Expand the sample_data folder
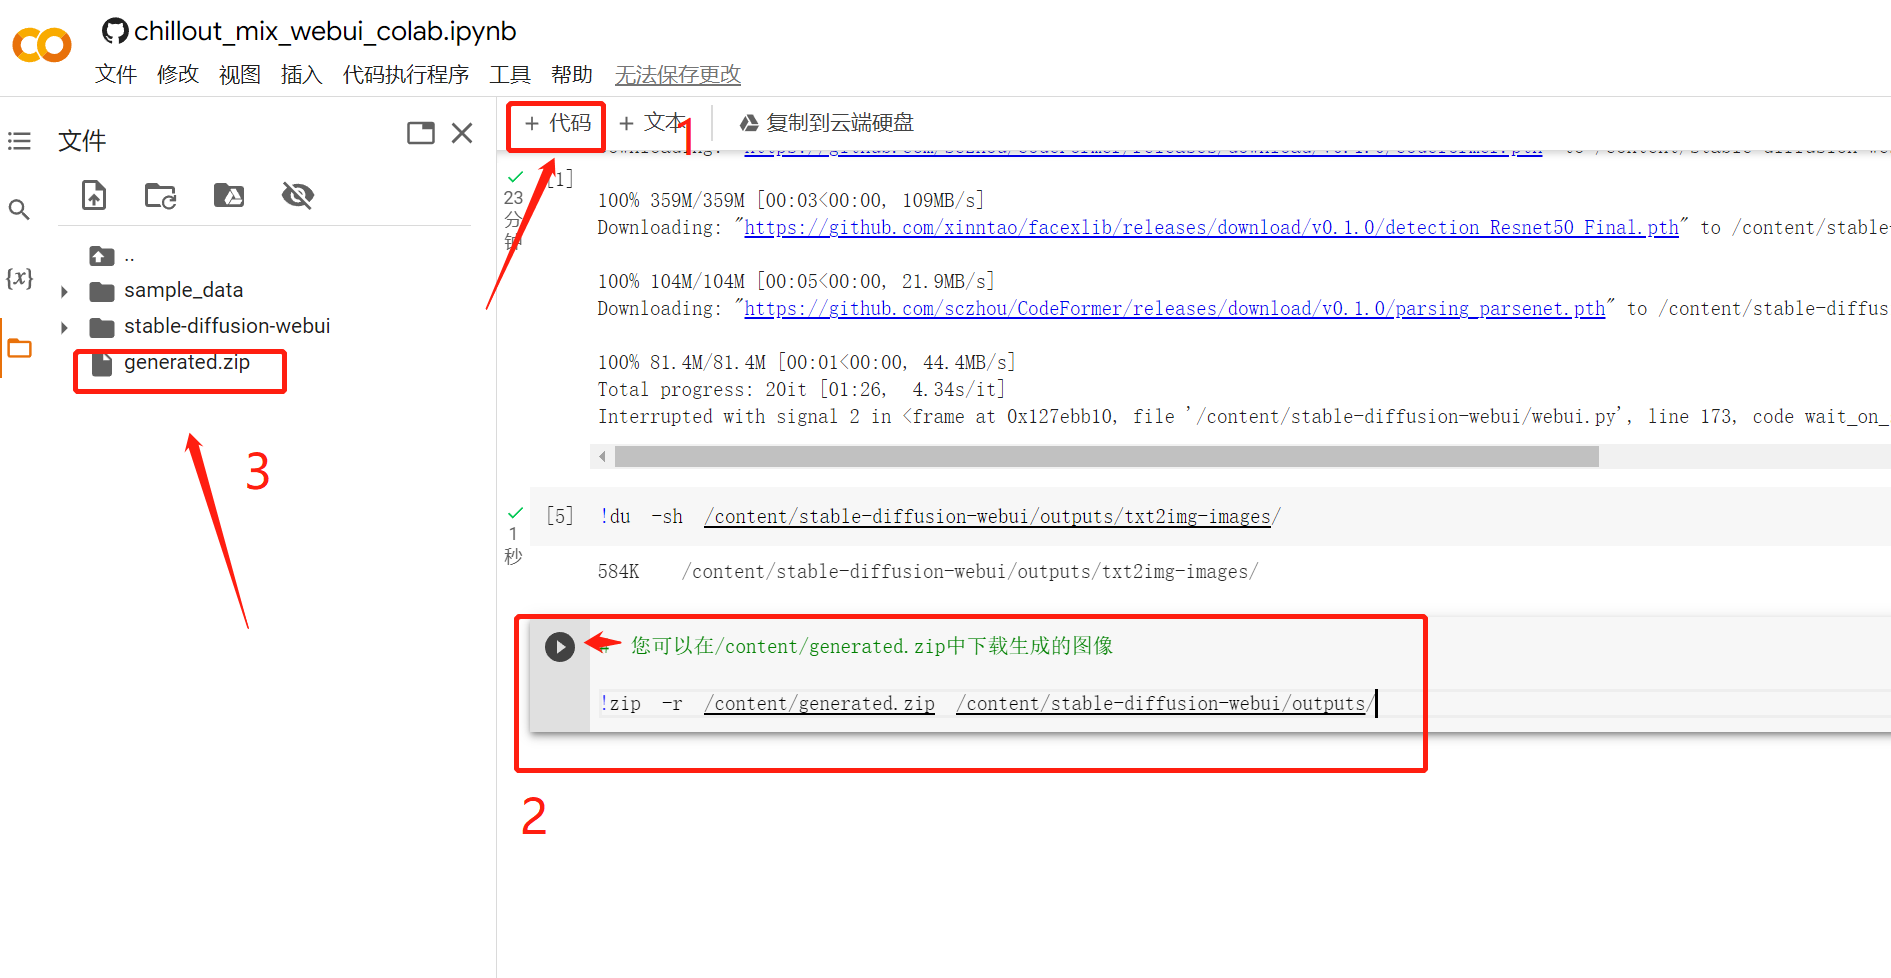Screen dimensions: 1891x978 65,291
